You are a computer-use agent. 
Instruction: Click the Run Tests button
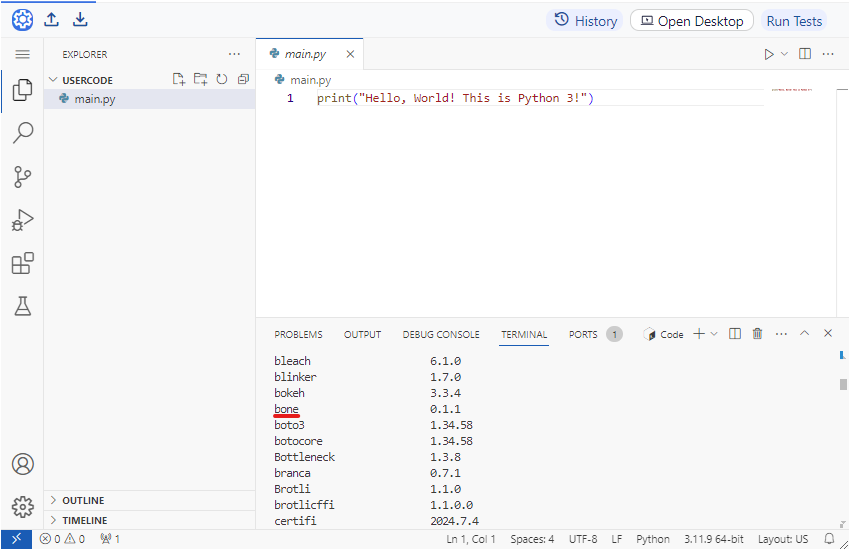pos(794,21)
